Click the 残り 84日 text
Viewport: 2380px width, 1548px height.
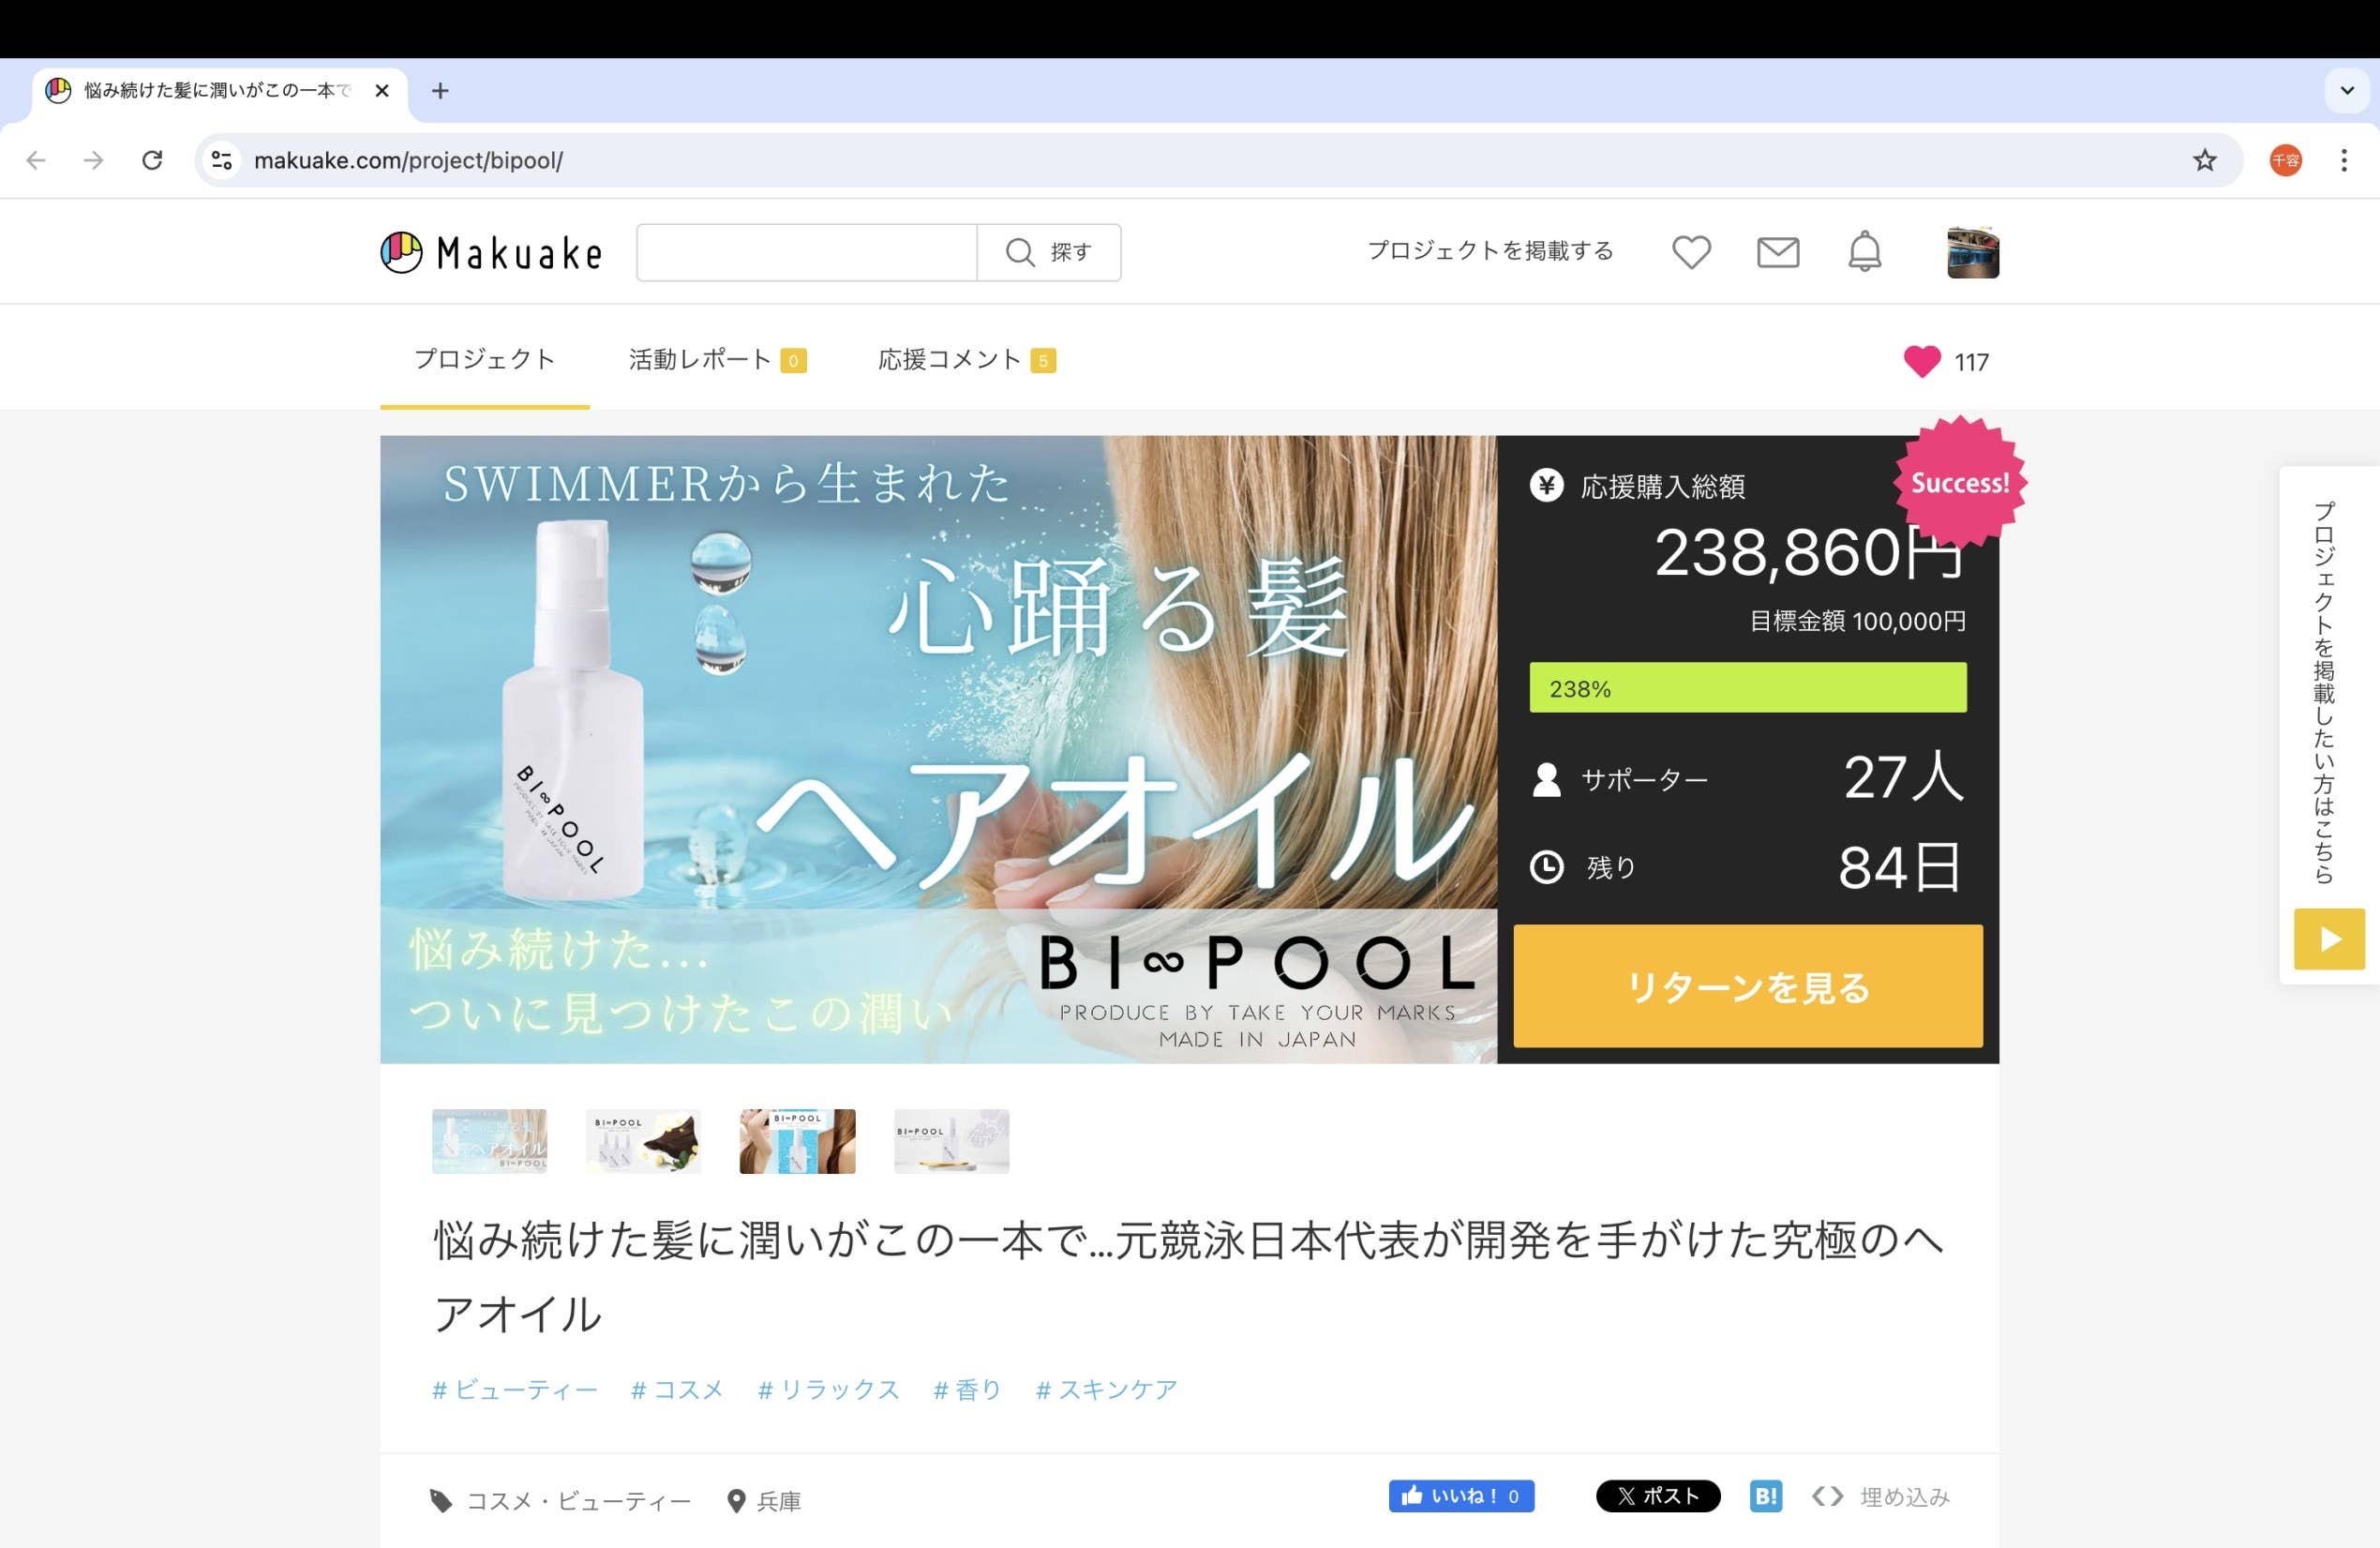(1747, 867)
